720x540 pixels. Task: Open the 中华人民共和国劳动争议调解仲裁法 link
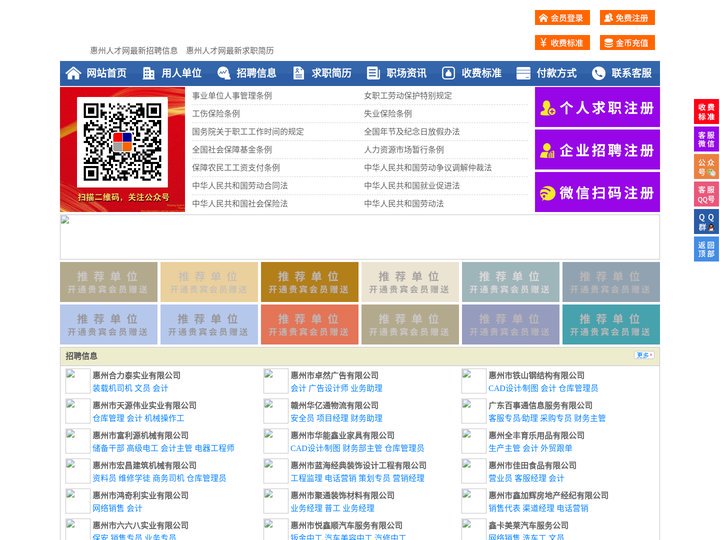coord(428,167)
